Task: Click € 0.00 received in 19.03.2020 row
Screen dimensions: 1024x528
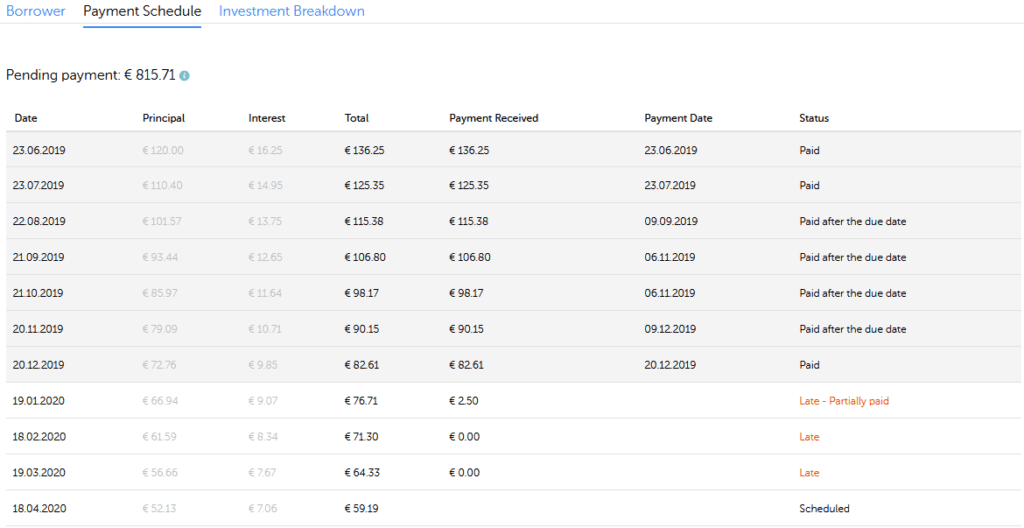Action: click(x=464, y=472)
